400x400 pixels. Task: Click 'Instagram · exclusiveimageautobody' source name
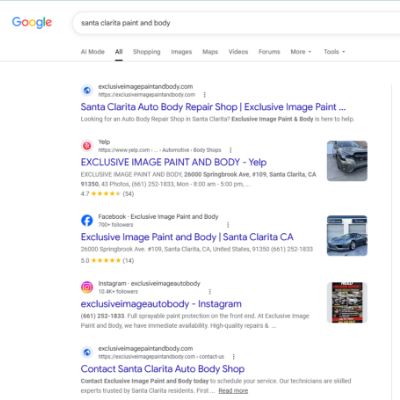coord(149,283)
